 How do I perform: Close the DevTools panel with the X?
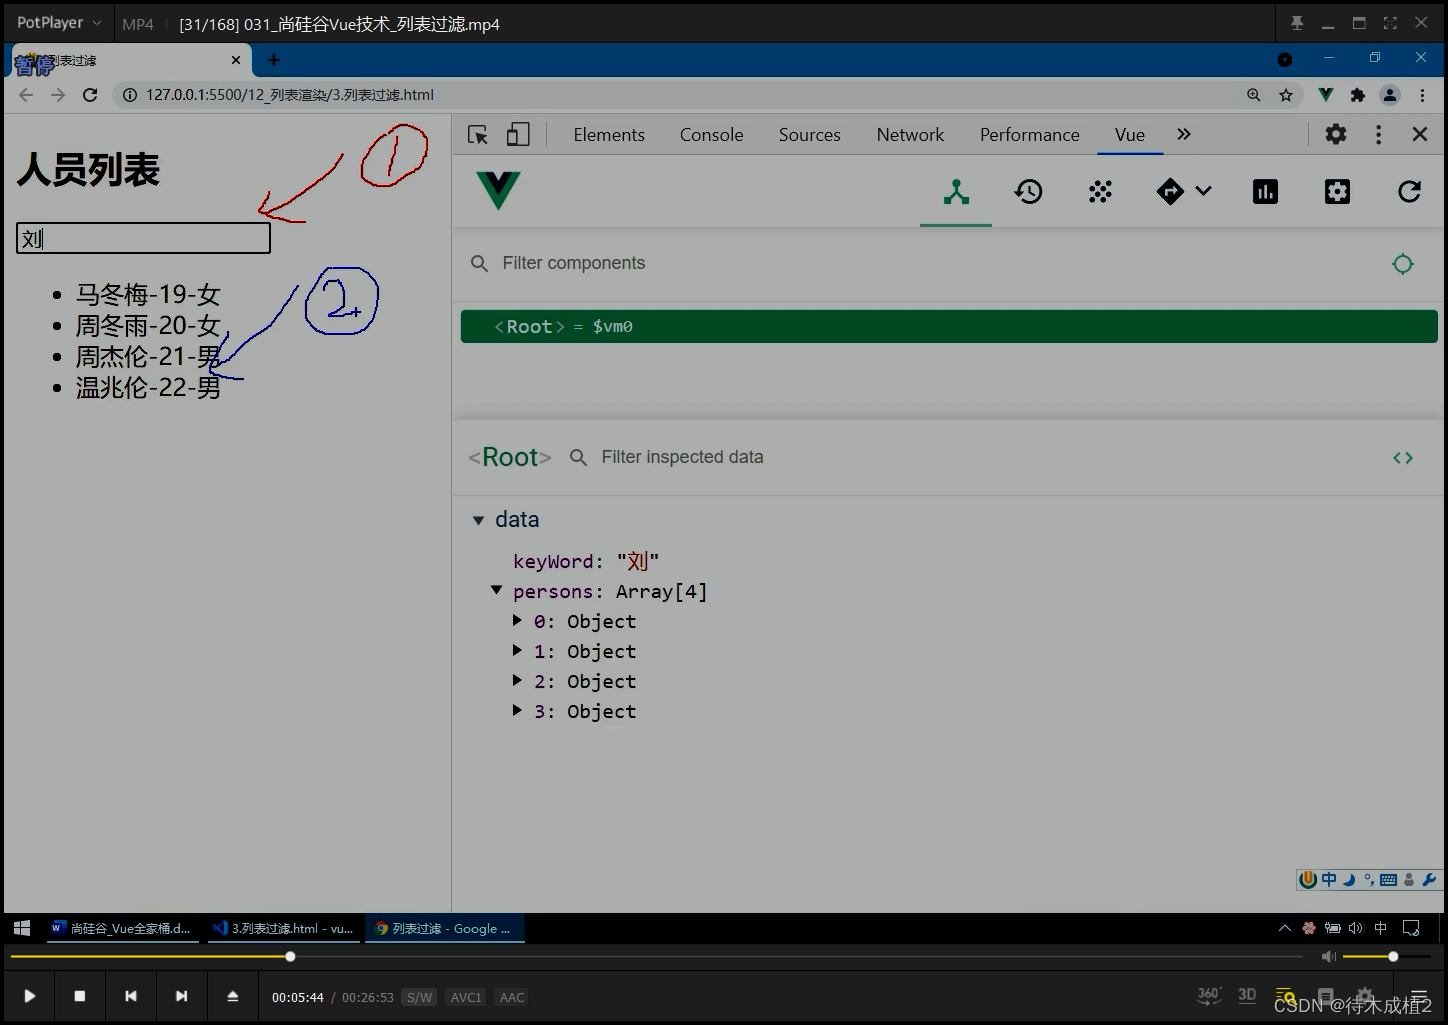1419,134
